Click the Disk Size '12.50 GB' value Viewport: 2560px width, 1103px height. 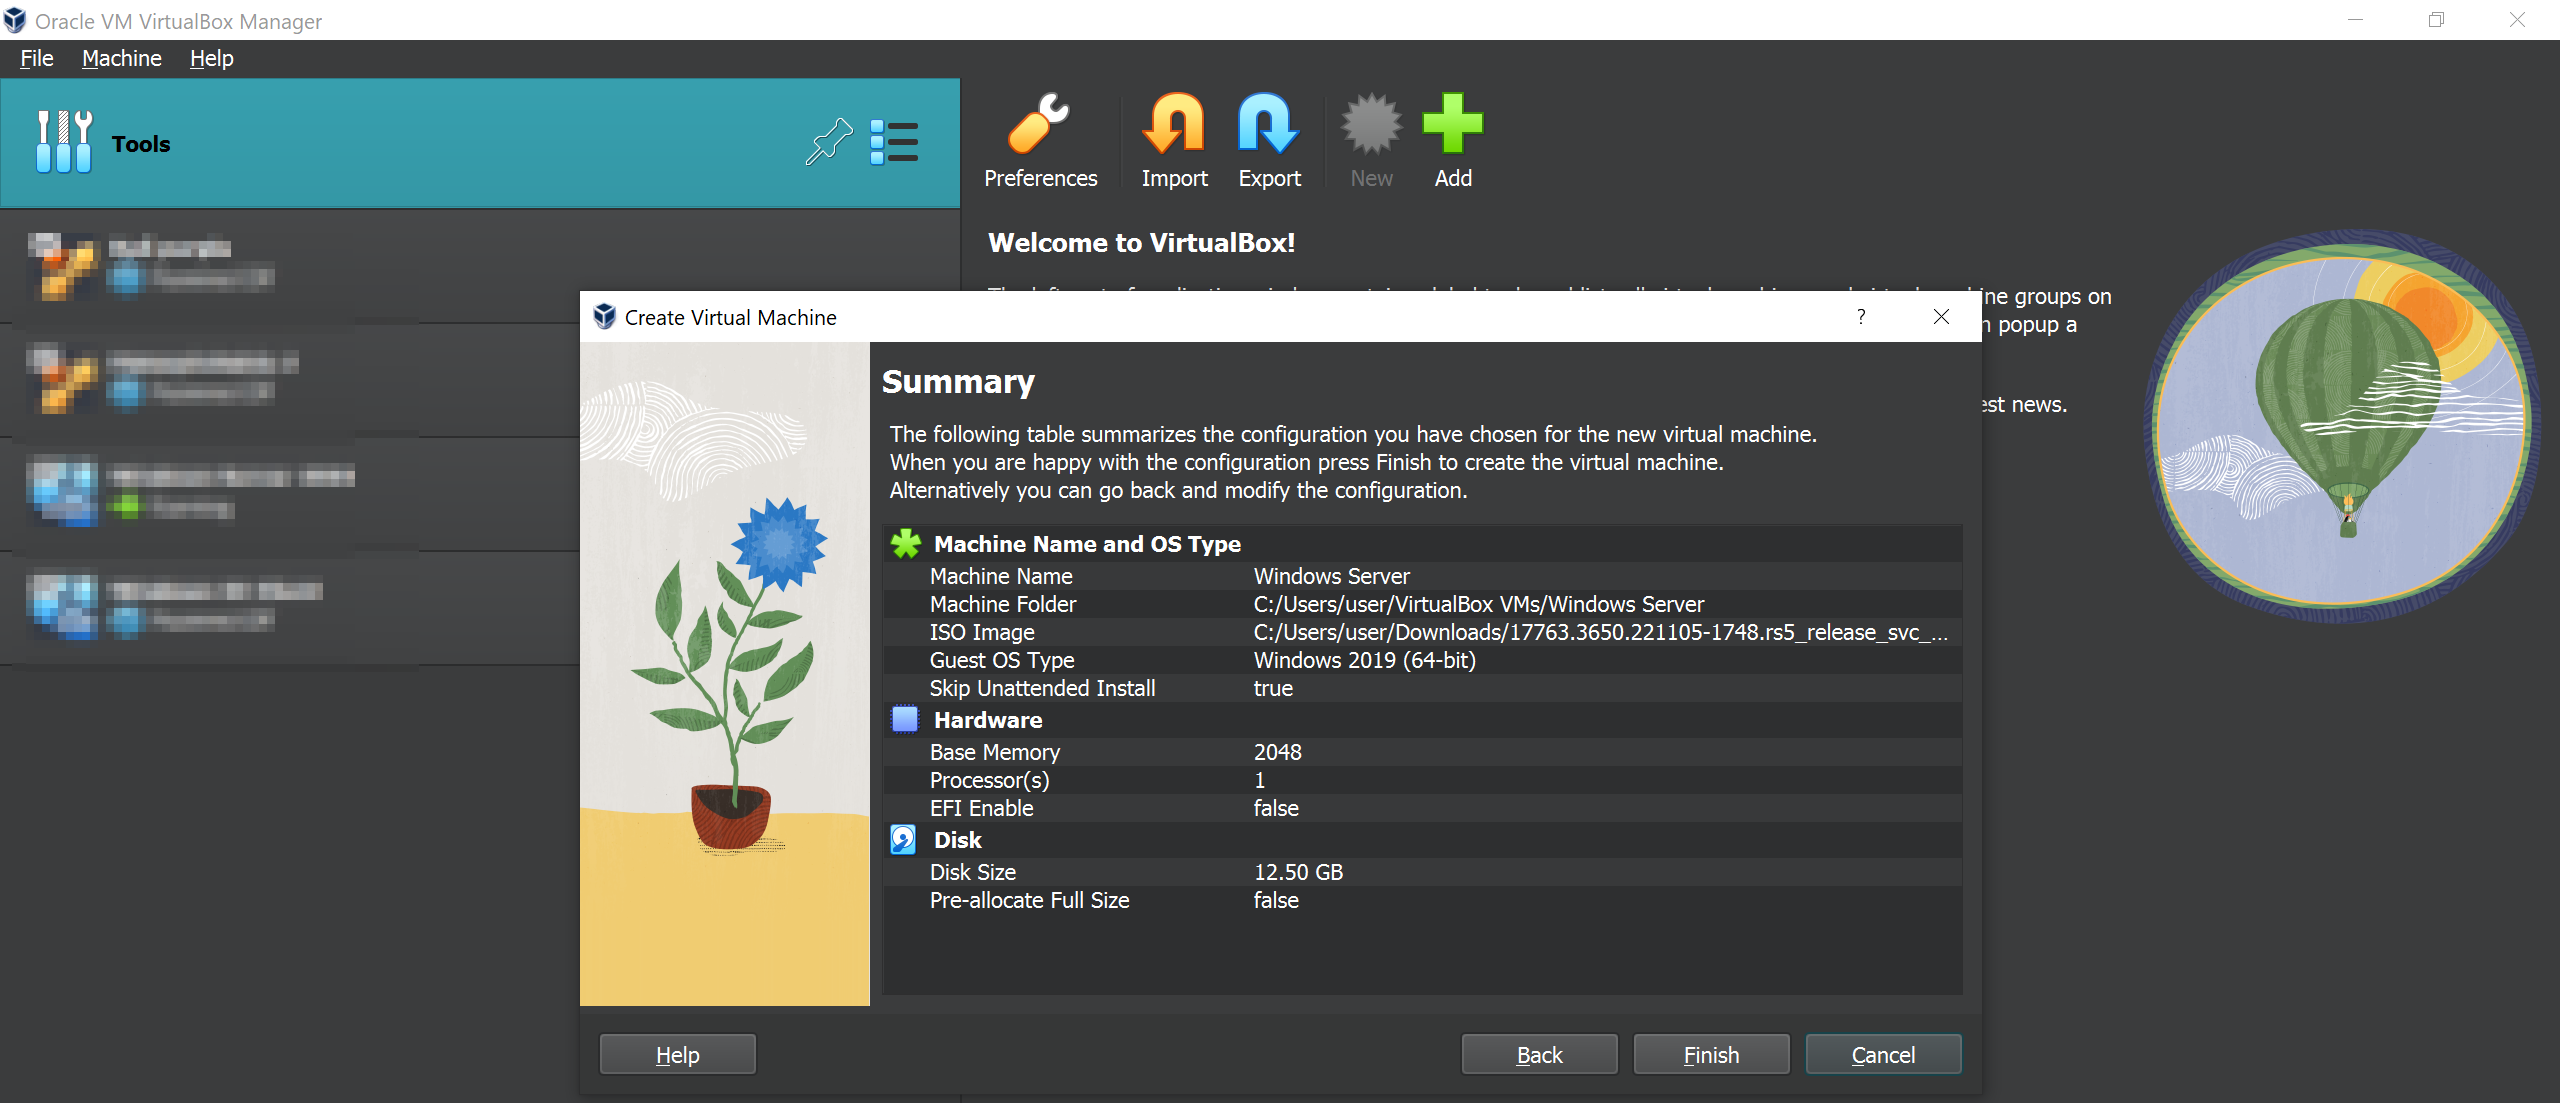click(1299, 872)
